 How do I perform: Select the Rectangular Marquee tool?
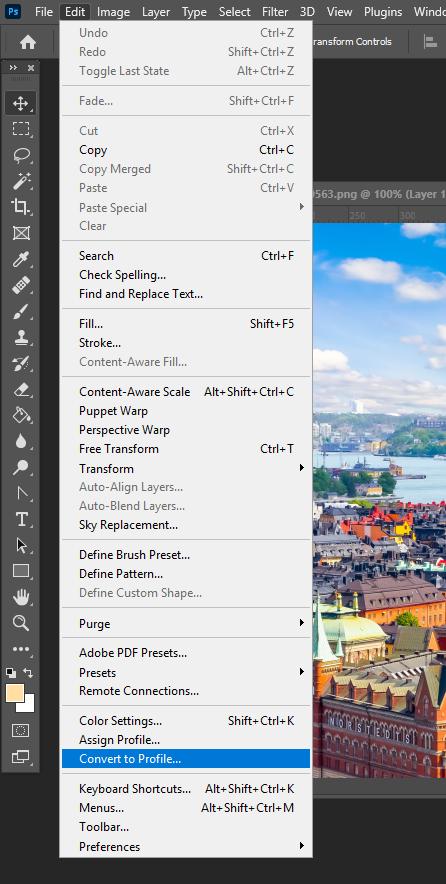click(21, 129)
